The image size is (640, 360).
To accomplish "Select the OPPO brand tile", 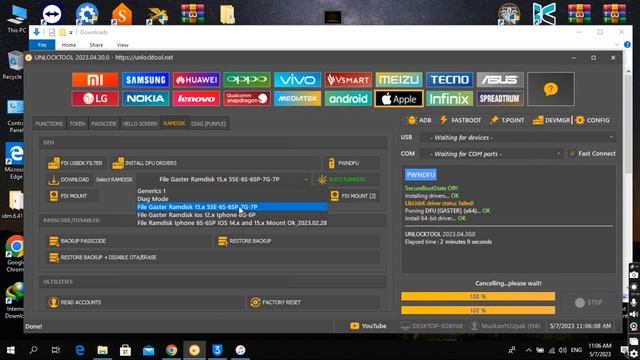I will 247,80.
